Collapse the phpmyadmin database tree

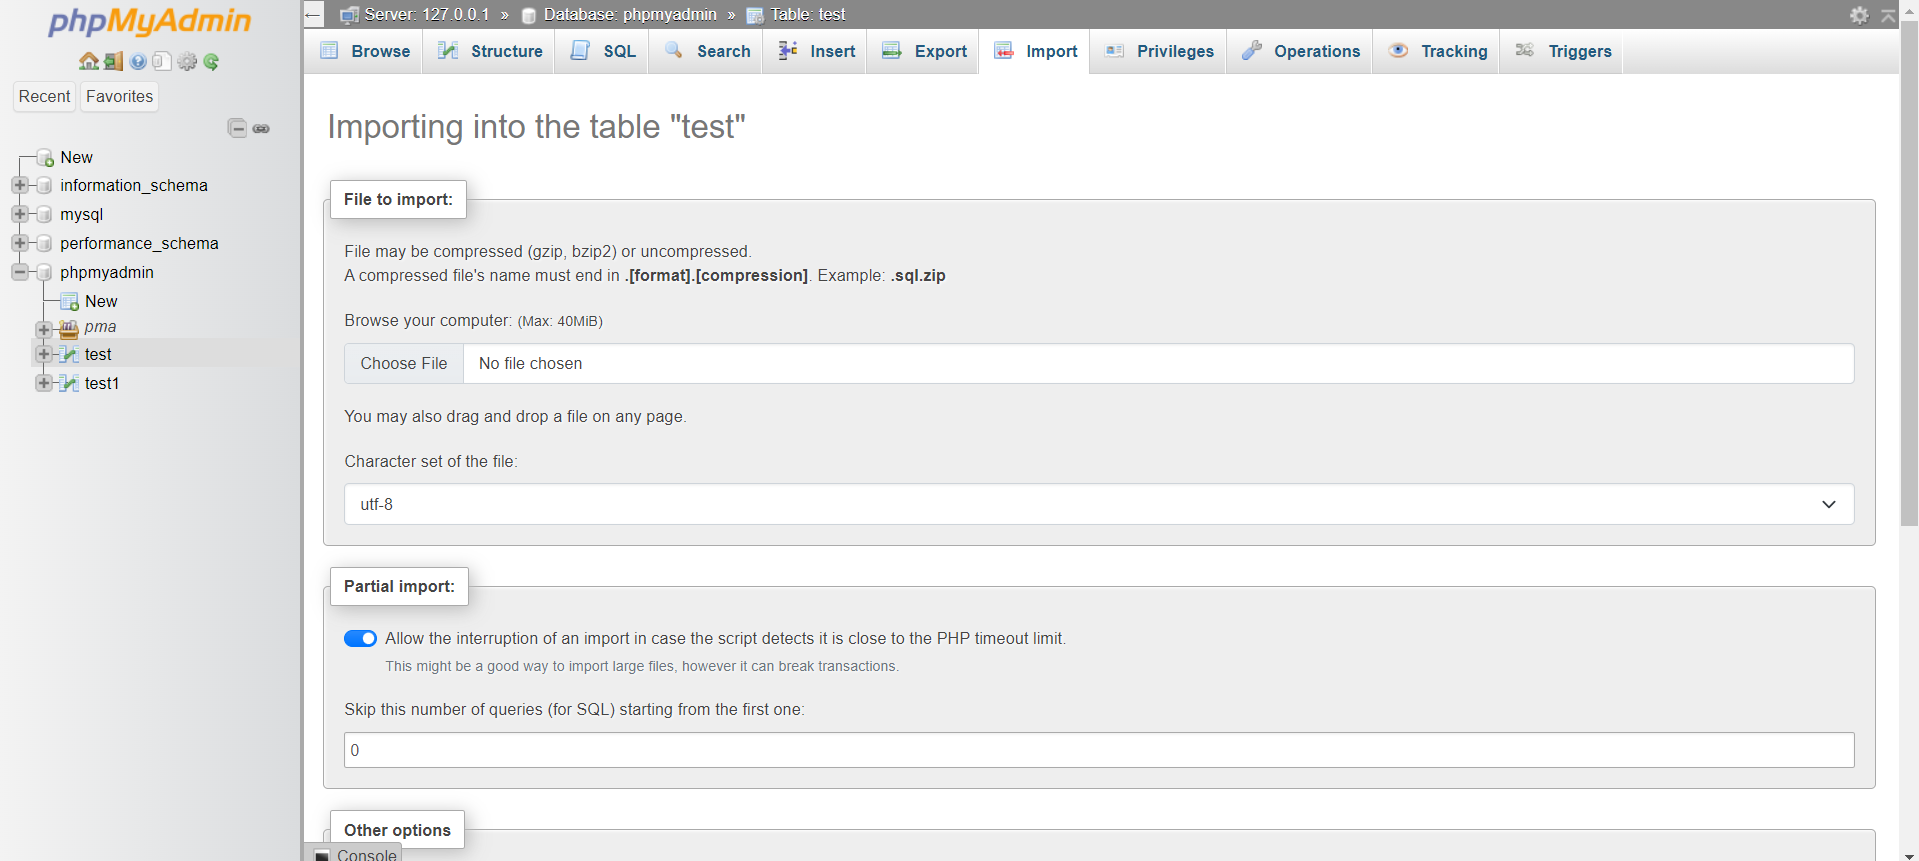coord(19,272)
